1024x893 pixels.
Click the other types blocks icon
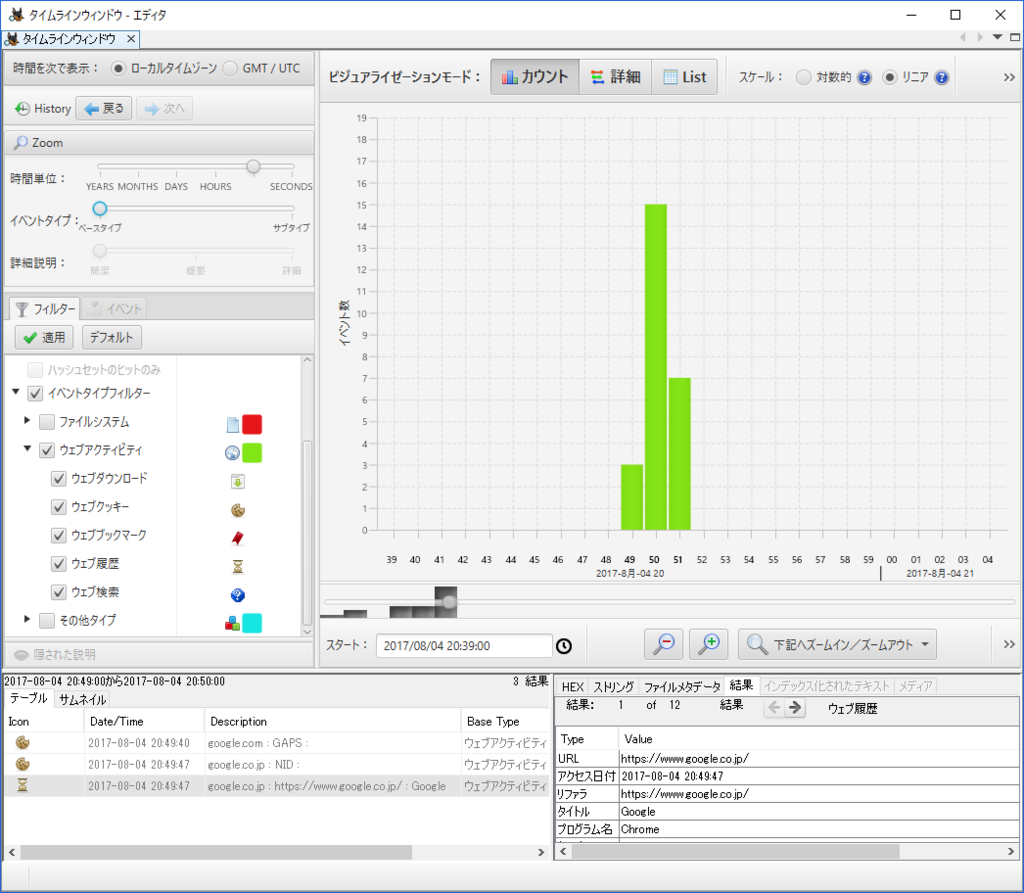tap(232, 624)
